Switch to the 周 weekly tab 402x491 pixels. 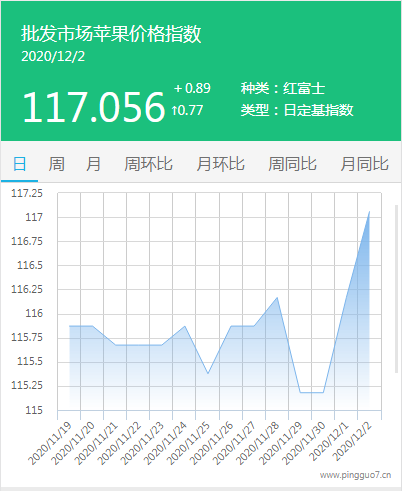pos(56,164)
